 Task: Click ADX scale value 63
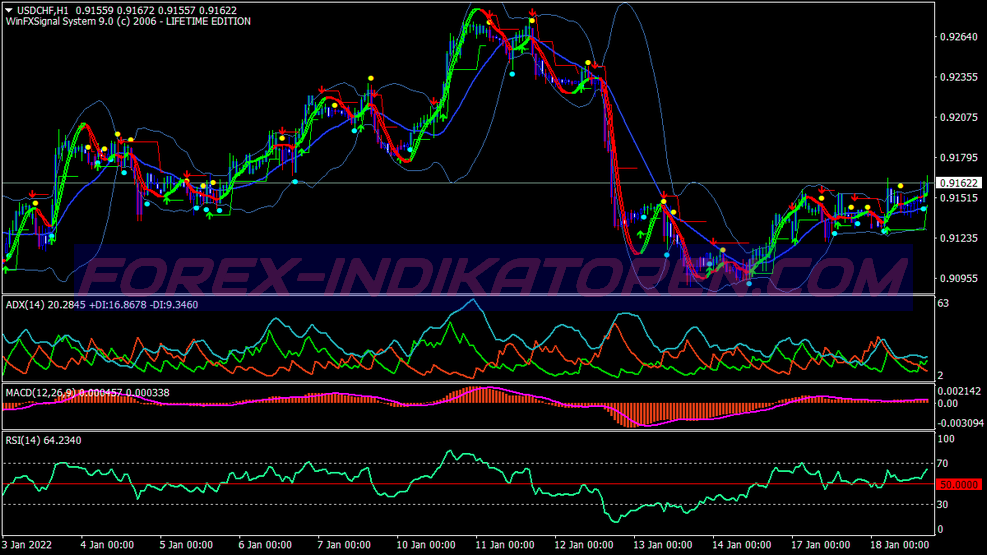click(x=943, y=303)
